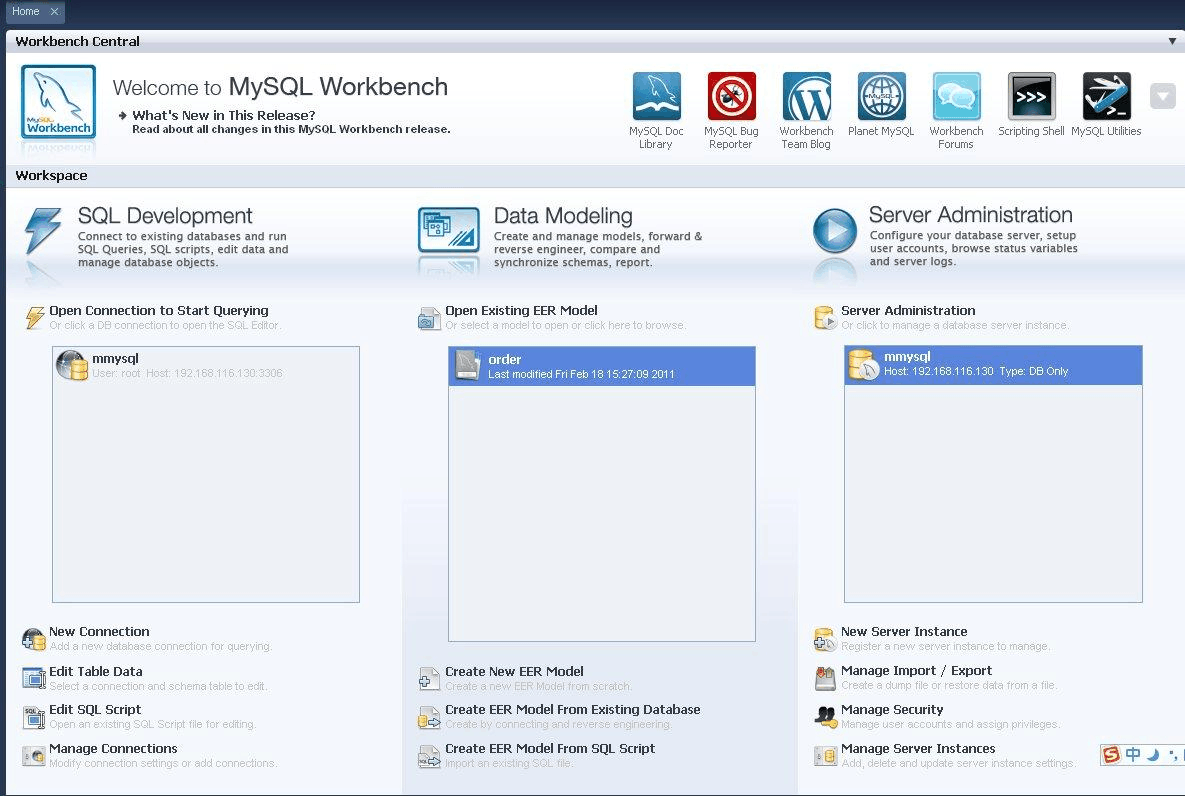The image size is (1185, 796).
Task: Click the large Server Administration heading
Action: click(x=971, y=215)
